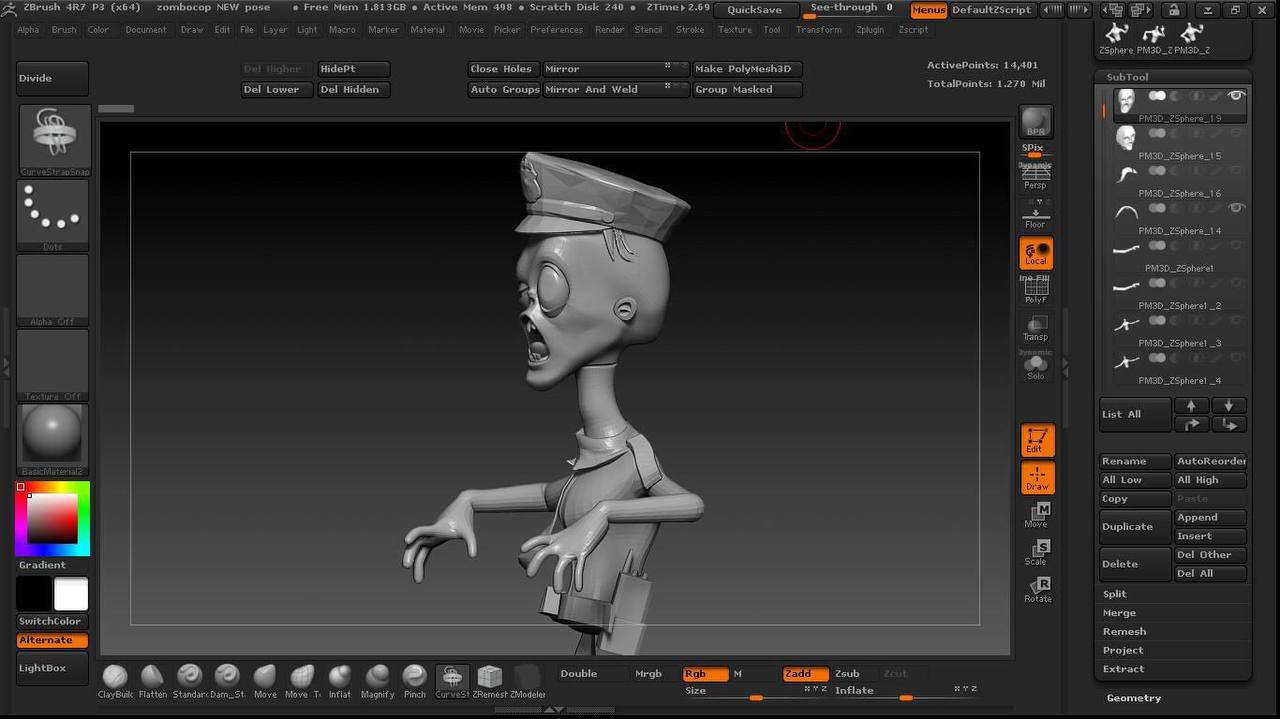
Task: Open the Zplugin menu
Action: coord(869,30)
